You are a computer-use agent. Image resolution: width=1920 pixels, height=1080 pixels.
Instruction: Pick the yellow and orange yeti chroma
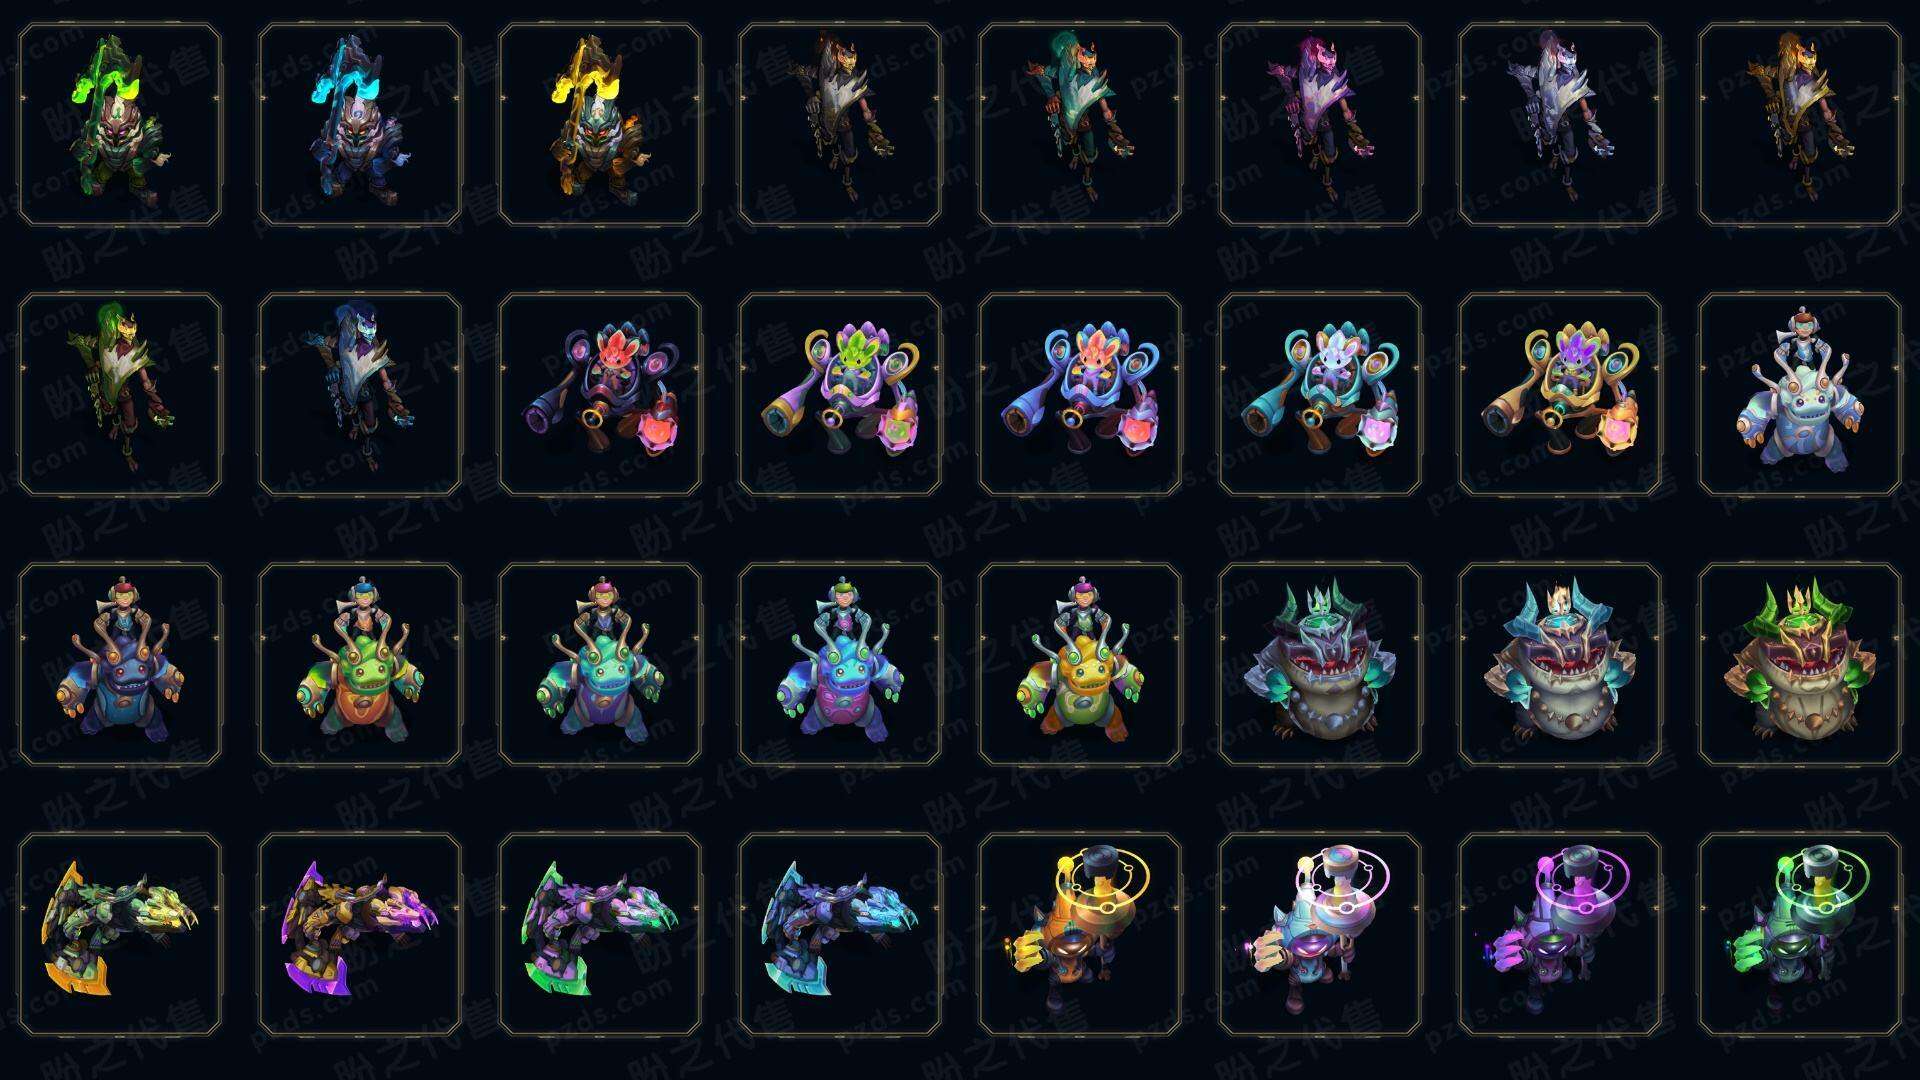pos(1080,664)
